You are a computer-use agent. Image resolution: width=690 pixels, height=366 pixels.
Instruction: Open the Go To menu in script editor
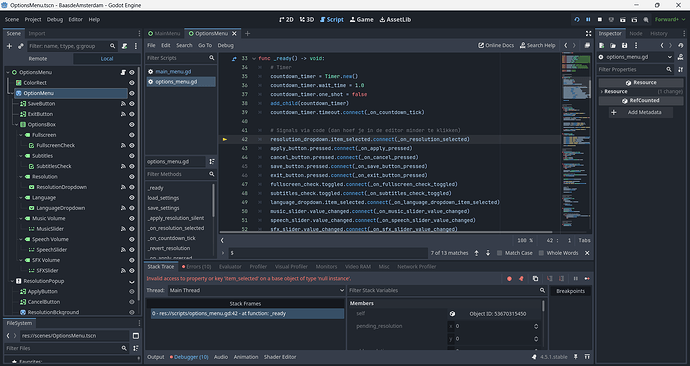point(205,45)
